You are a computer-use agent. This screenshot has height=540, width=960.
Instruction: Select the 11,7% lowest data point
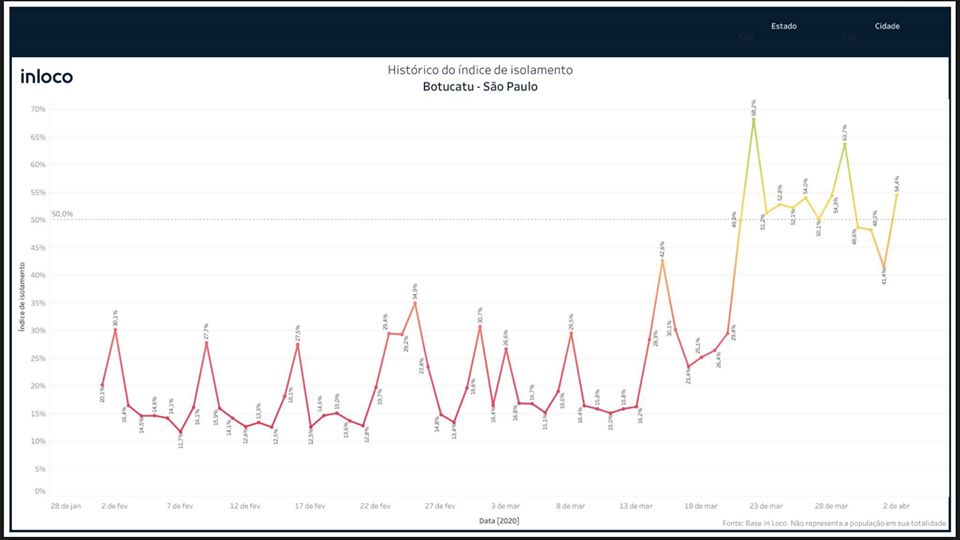(x=181, y=431)
